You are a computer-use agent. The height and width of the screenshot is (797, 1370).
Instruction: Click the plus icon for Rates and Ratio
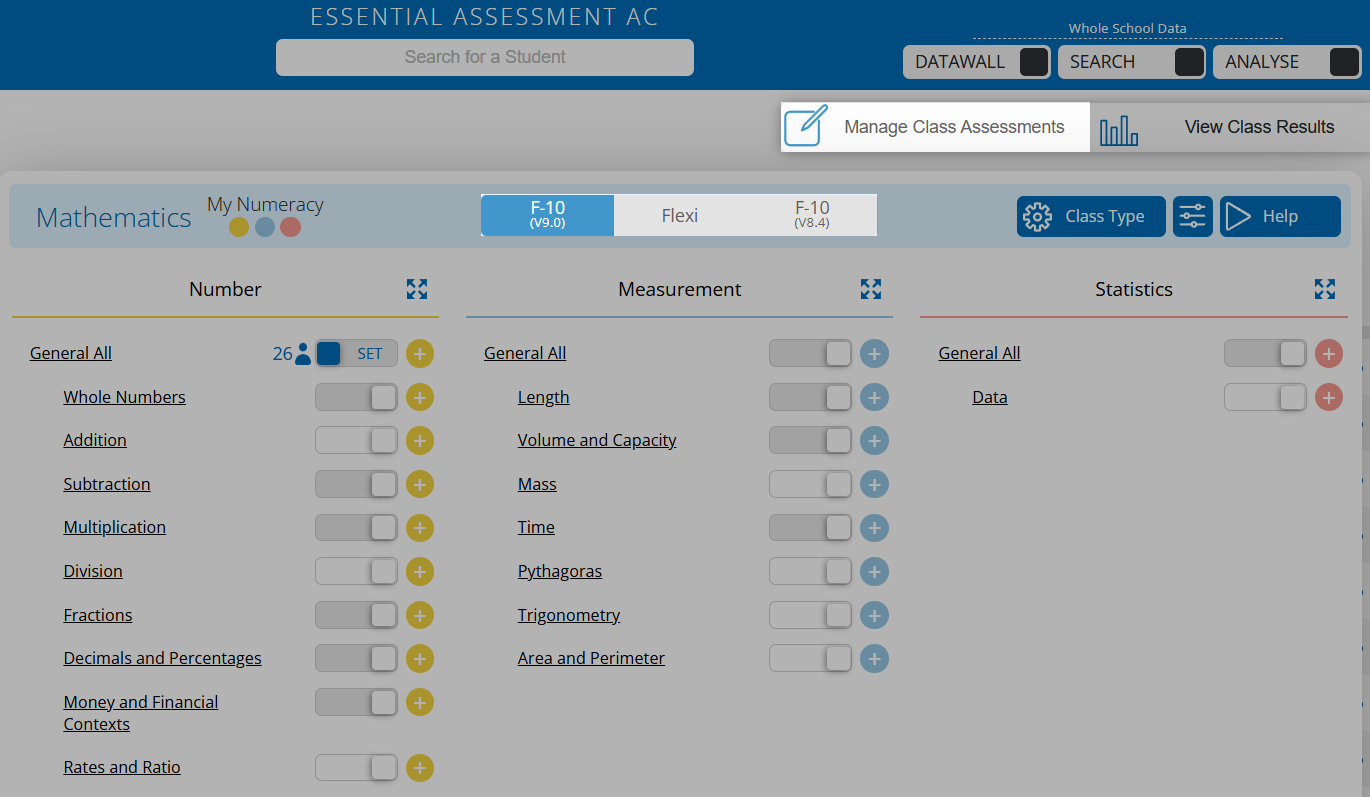coord(420,767)
